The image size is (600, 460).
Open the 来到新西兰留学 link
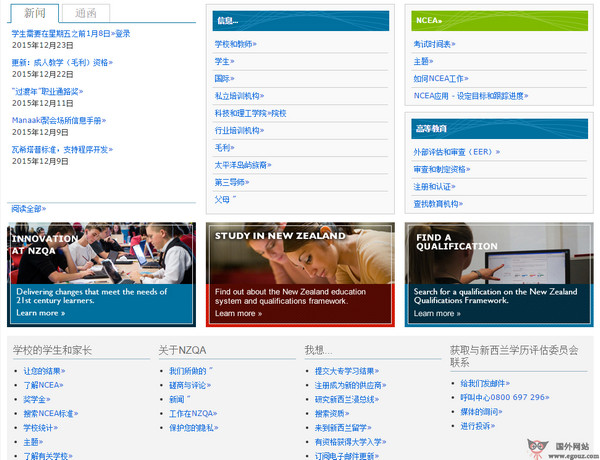343,428
